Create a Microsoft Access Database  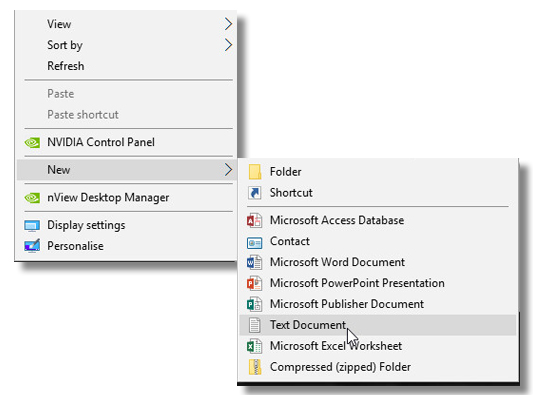378,220
